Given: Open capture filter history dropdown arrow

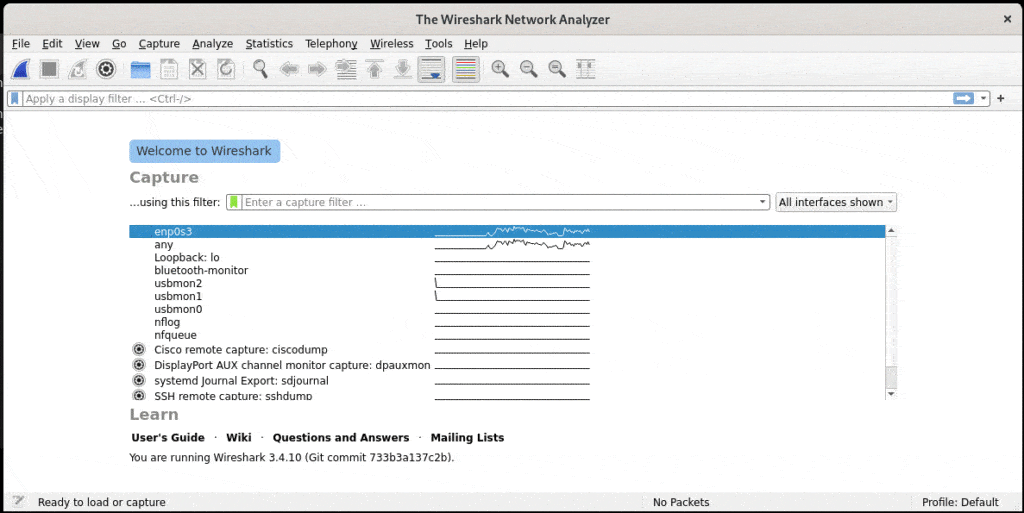Looking at the screenshot, I should click(x=762, y=202).
